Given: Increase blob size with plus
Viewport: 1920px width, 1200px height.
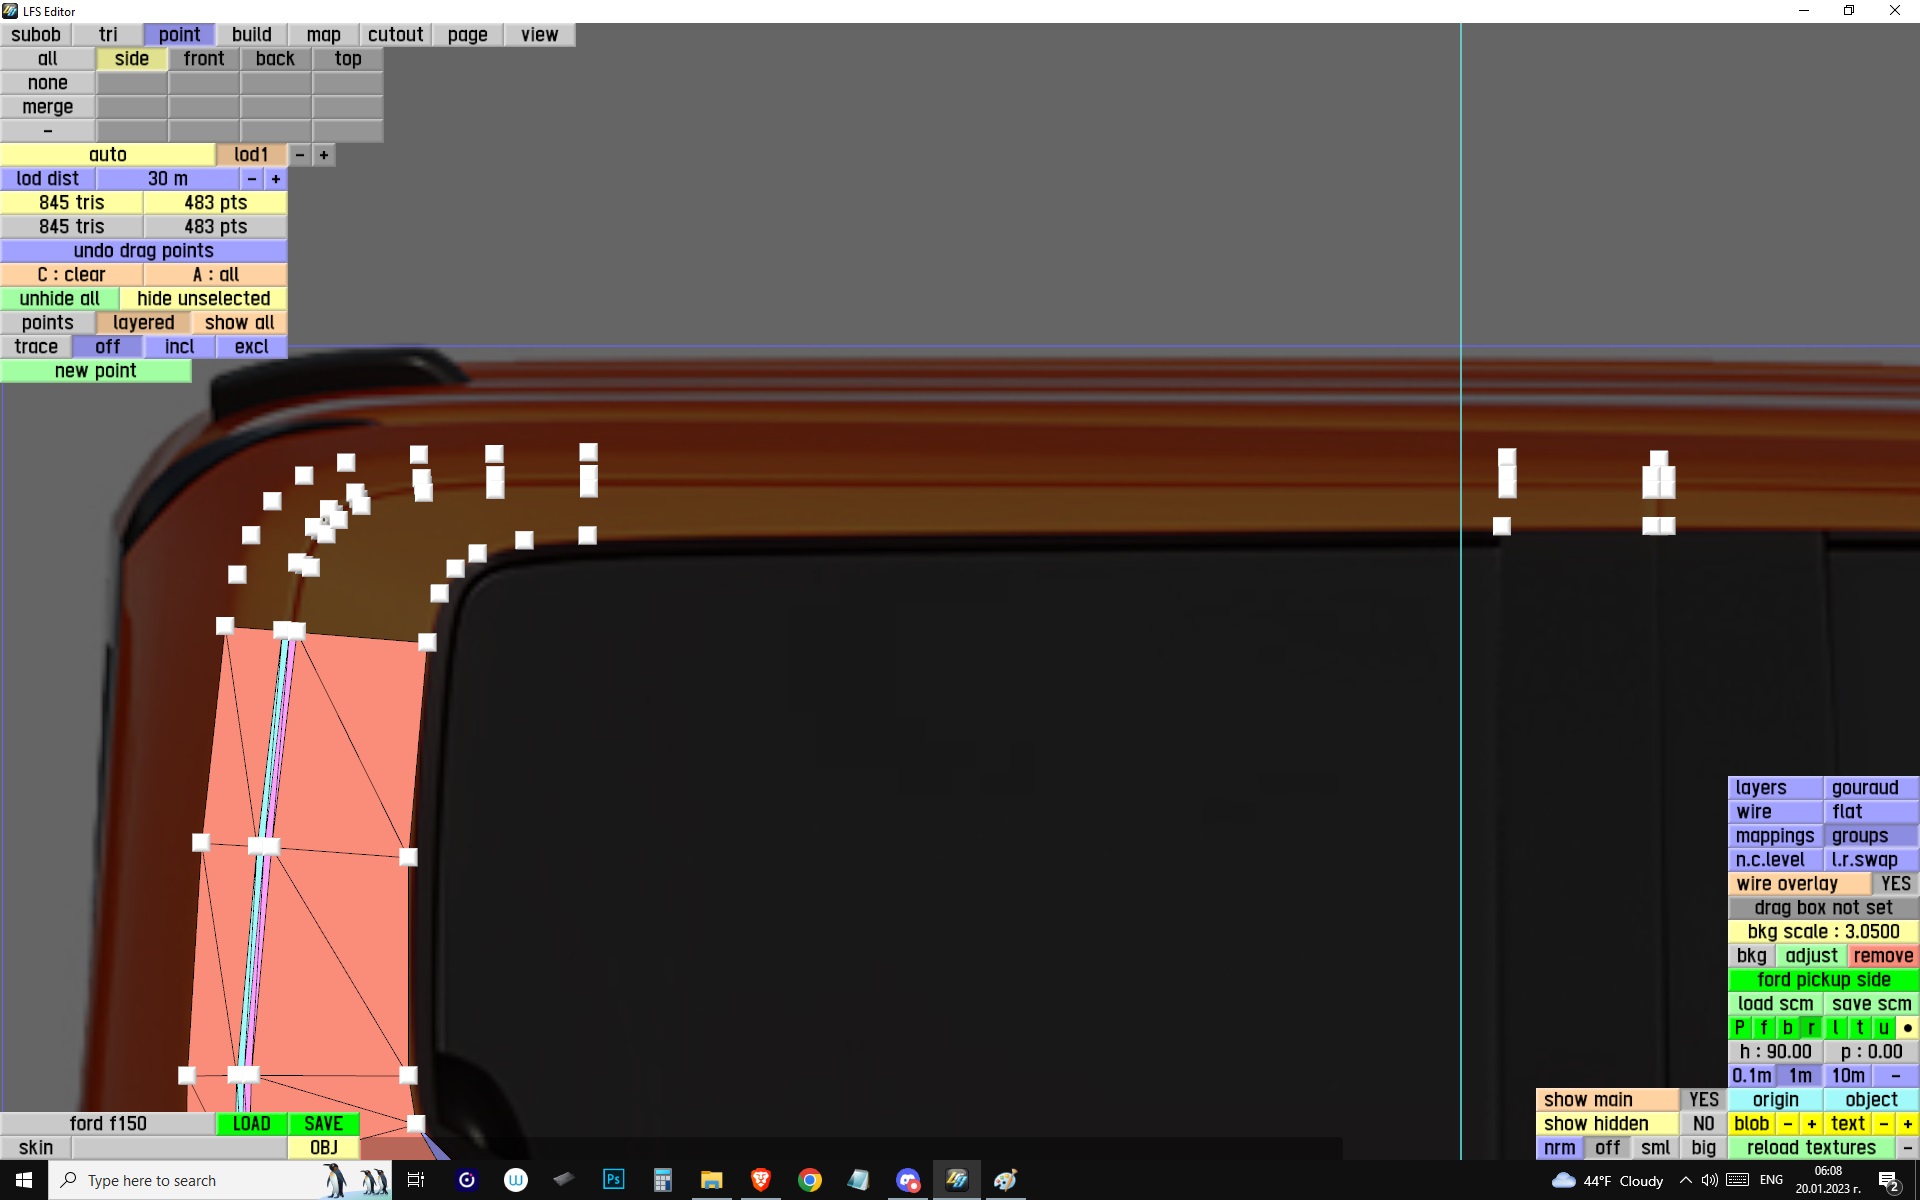Looking at the screenshot, I should click(1811, 1123).
